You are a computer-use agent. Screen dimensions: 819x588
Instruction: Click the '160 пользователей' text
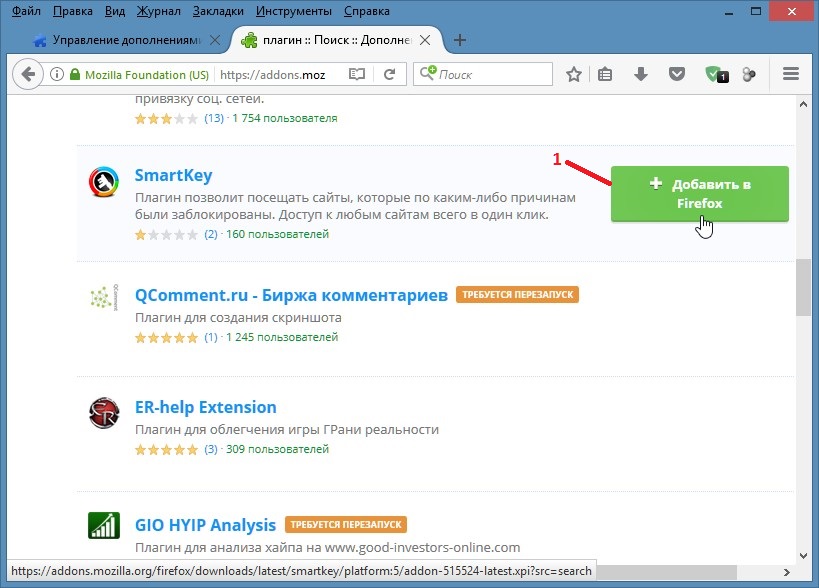click(x=277, y=234)
